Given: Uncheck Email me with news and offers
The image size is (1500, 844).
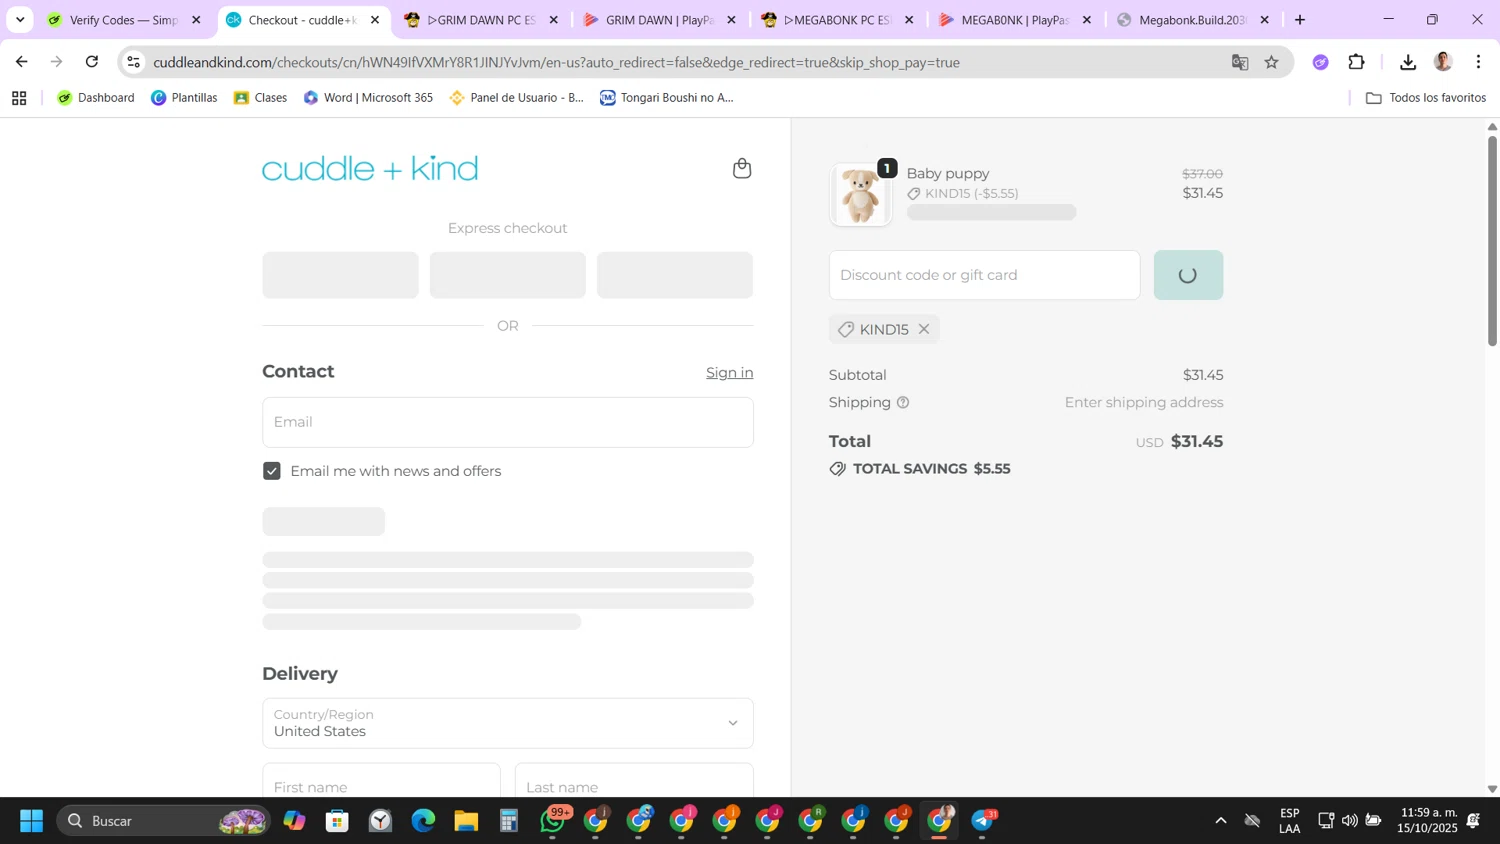Looking at the screenshot, I should pos(272,471).
